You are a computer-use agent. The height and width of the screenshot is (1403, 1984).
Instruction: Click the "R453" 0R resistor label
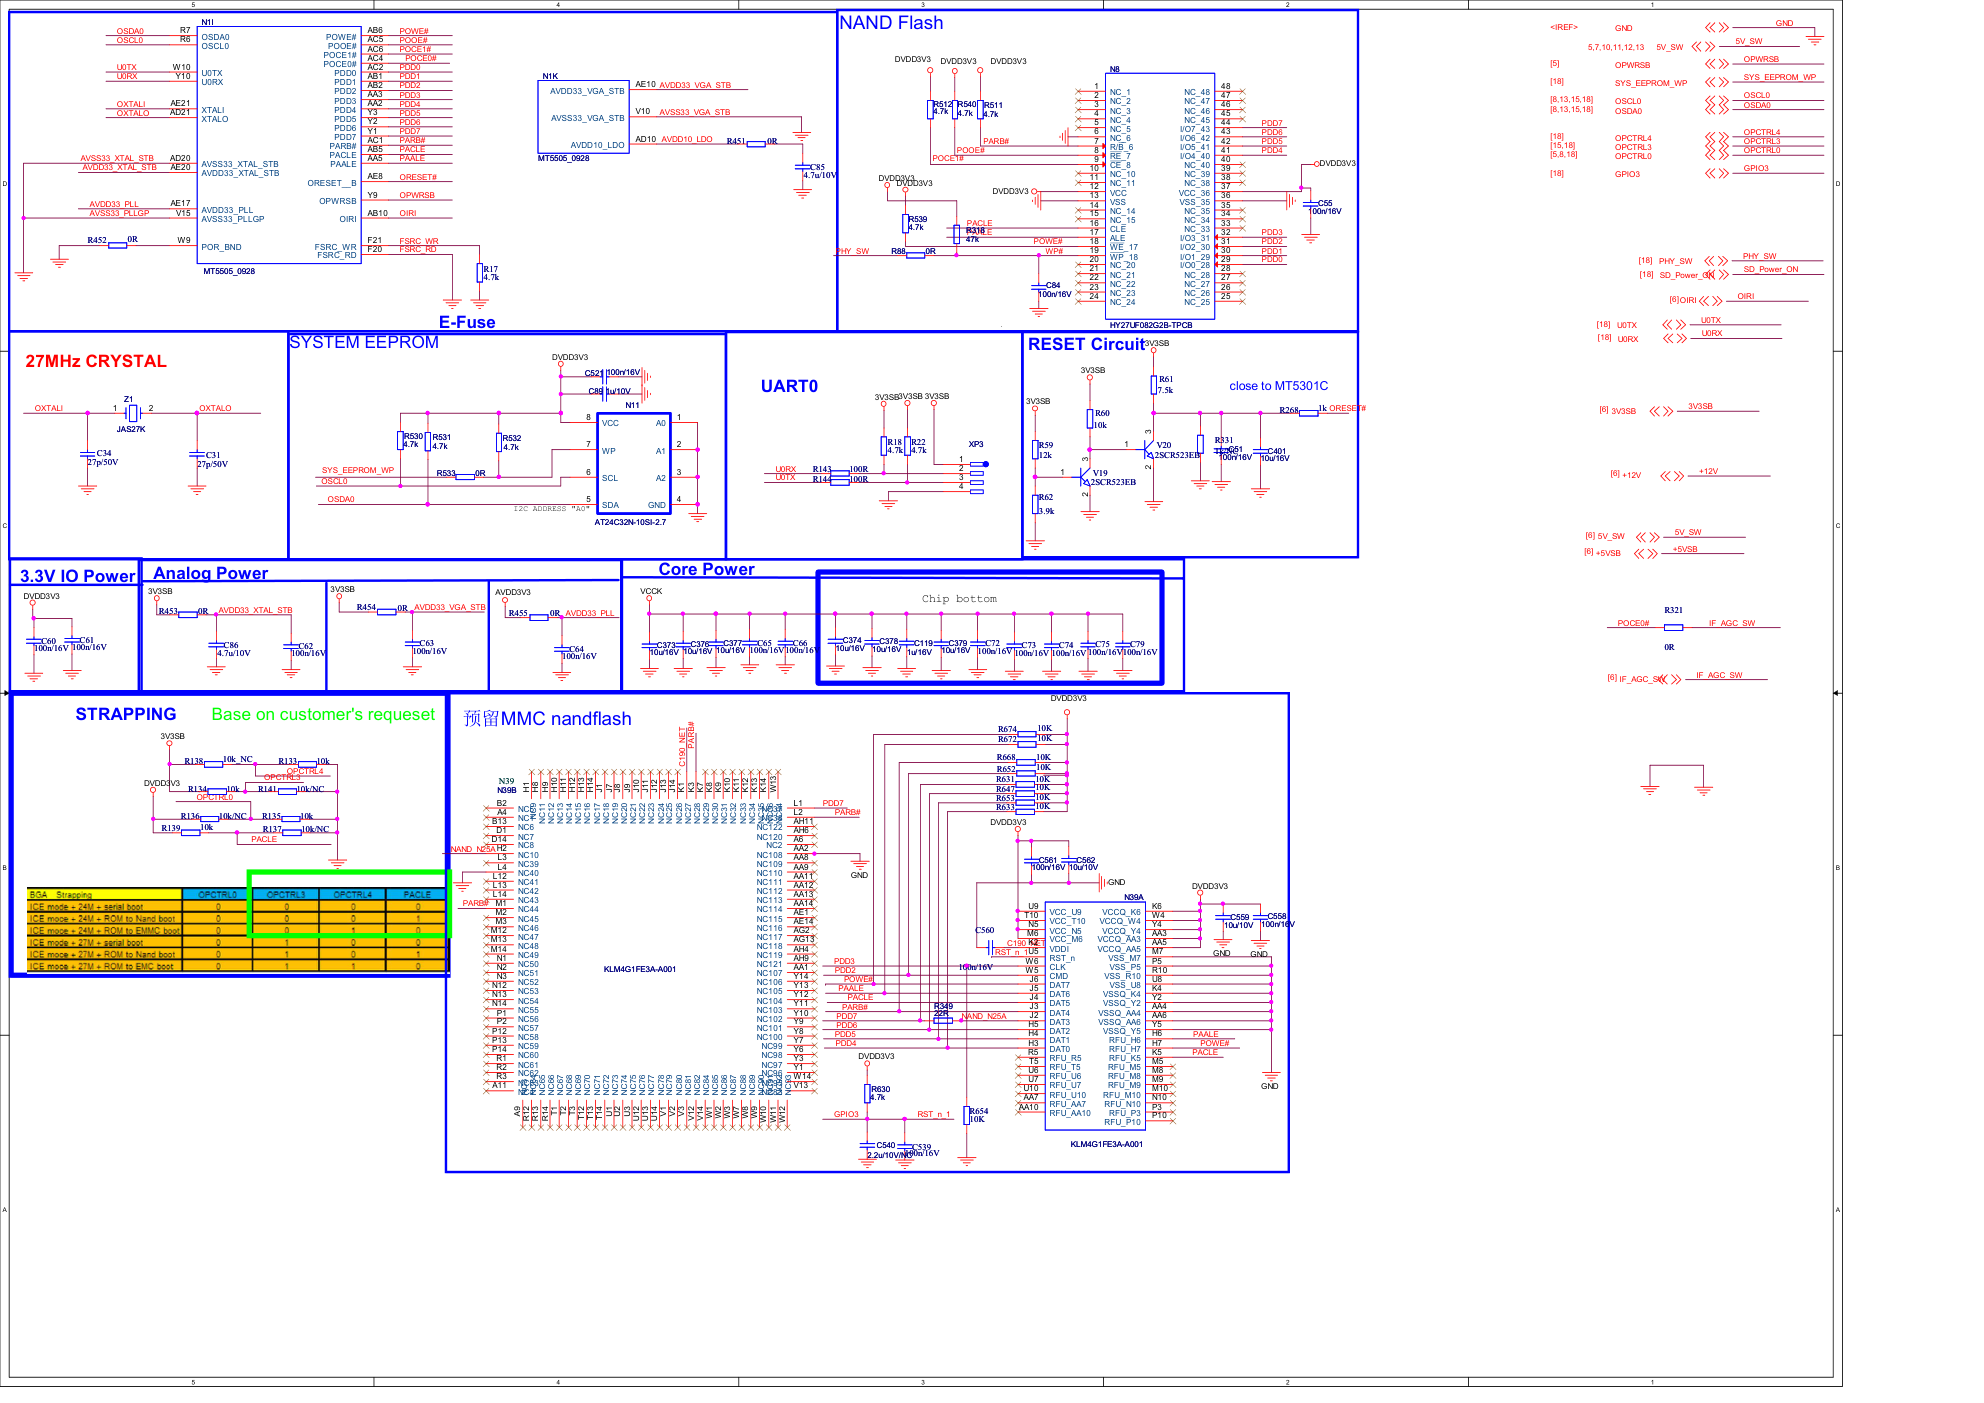click(167, 611)
